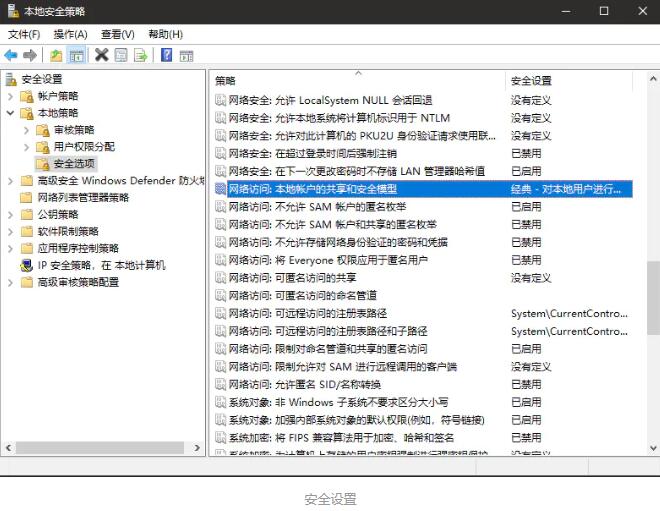660x511 pixels.
Task: Sort by the 策略 column header
Action: [x=358, y=80]
